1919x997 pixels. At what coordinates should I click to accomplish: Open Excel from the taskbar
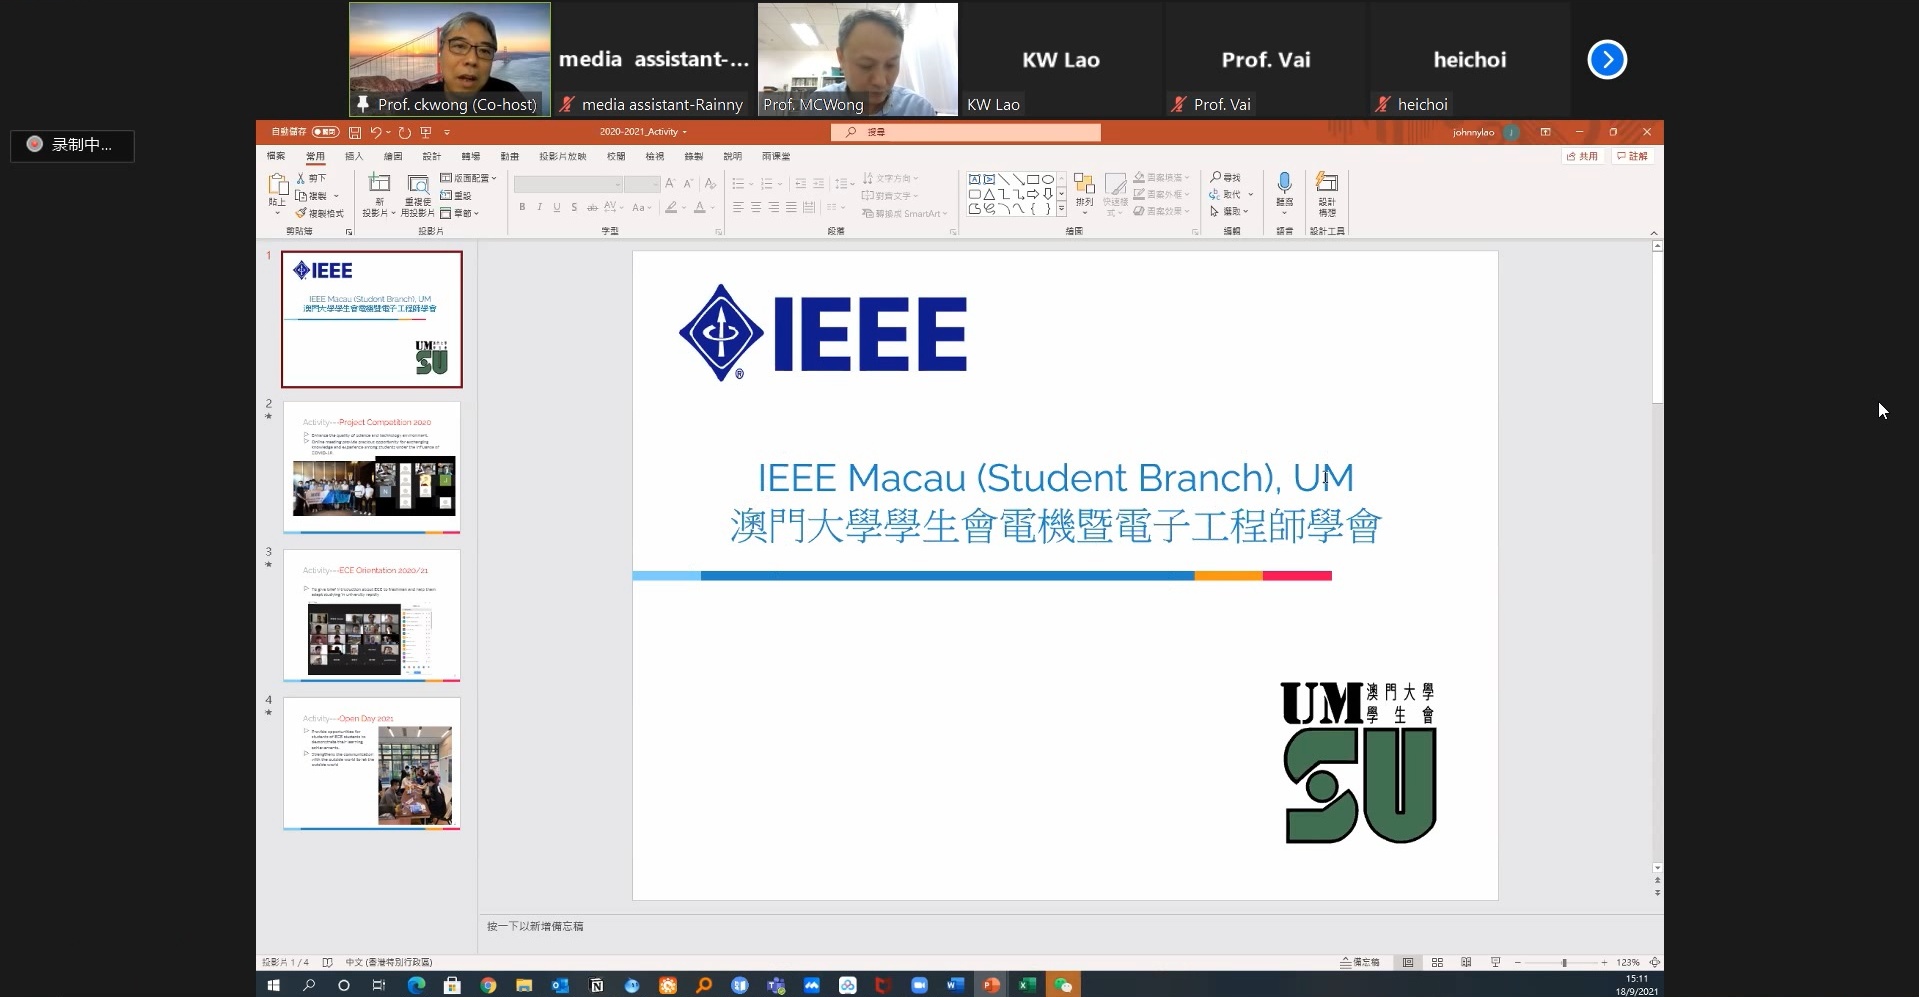pyautogui.click(x=1027, y=985)
